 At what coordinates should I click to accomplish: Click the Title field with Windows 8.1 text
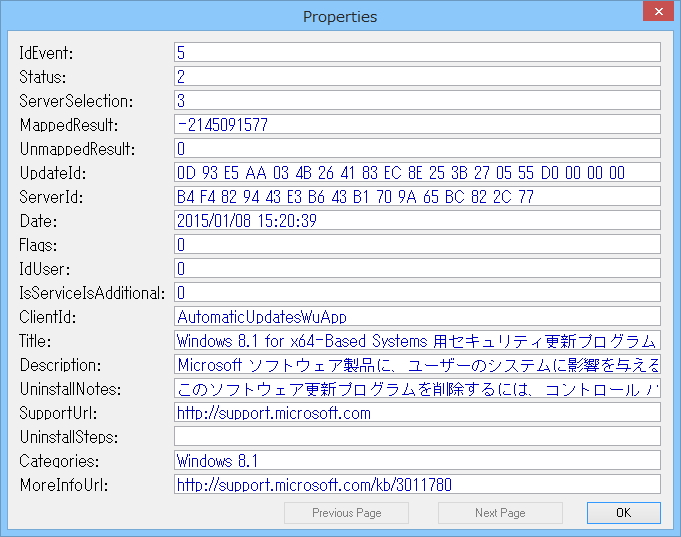pyautogui.click(x=417, y=341)
